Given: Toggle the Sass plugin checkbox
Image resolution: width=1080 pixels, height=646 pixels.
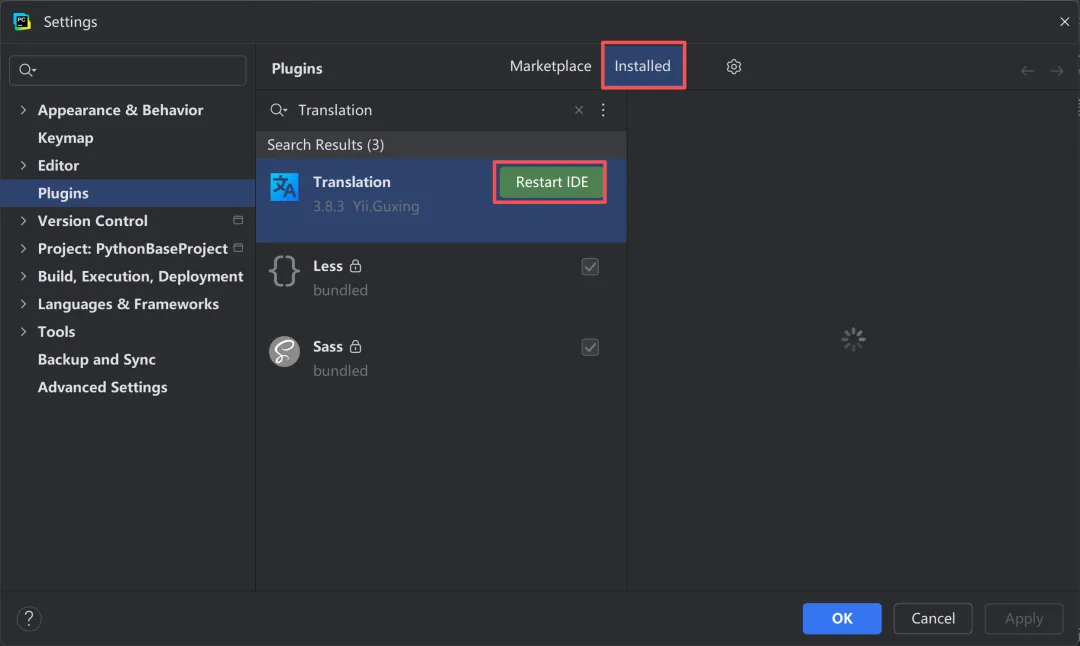Looking at the screenshot, I should click(x=590, y=347).
